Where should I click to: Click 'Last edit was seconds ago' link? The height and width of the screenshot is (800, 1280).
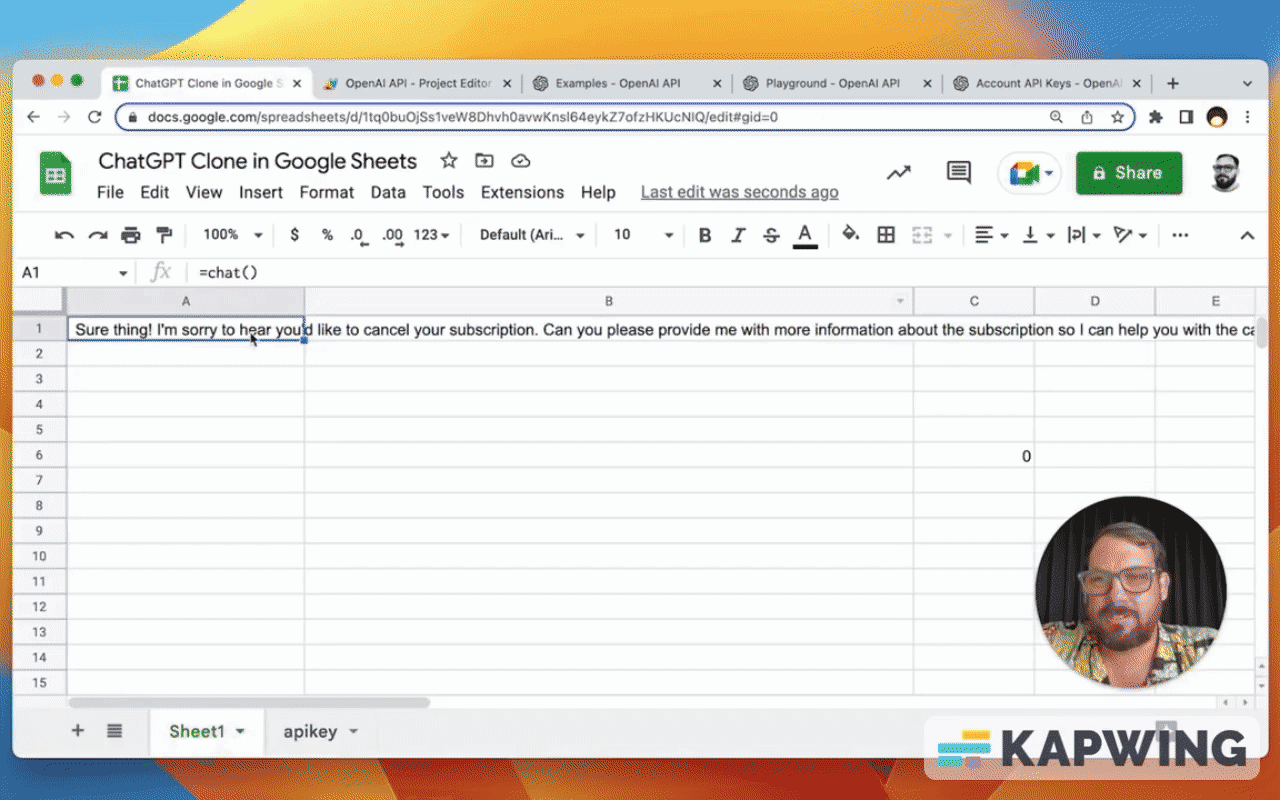pyautogui.click(x=739, y=192)
